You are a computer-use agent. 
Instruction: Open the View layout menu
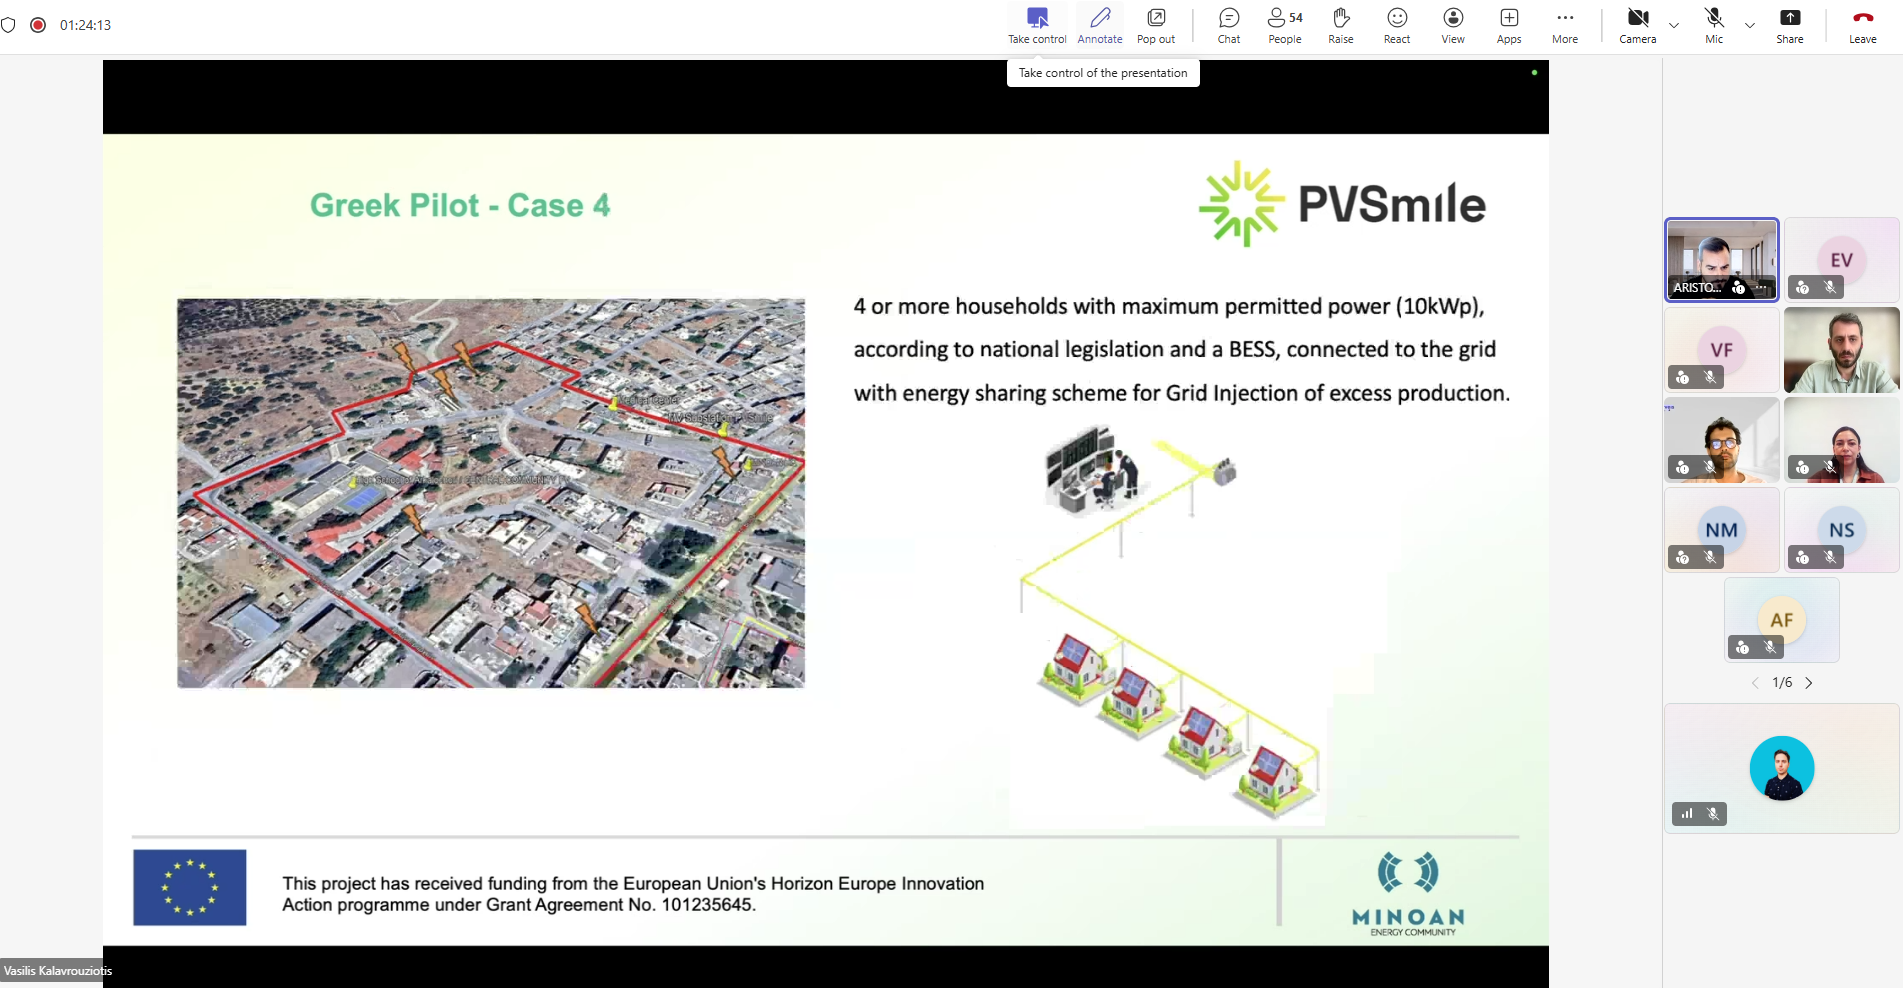tap(1453, 26)
